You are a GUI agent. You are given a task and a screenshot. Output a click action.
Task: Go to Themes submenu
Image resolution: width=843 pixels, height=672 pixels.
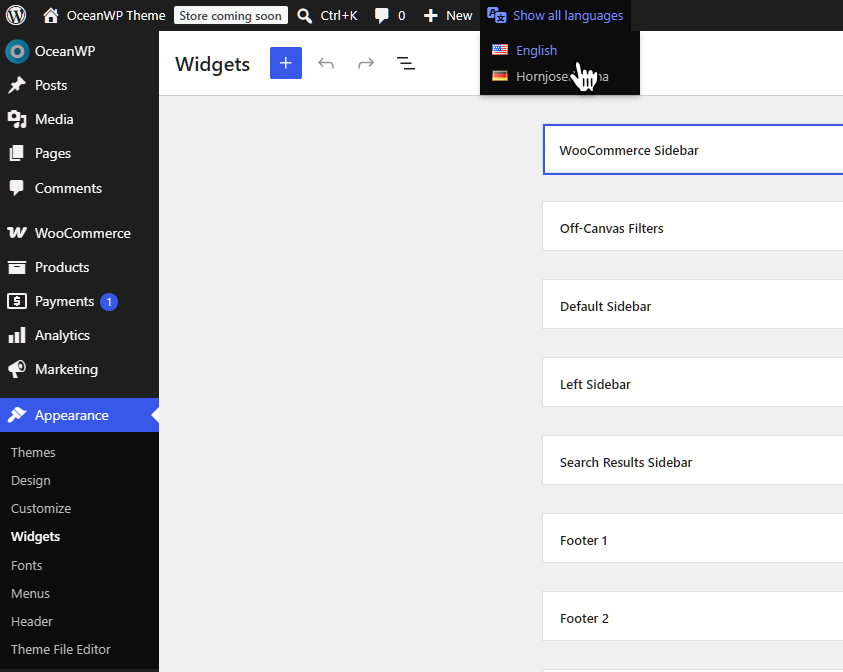33,453
